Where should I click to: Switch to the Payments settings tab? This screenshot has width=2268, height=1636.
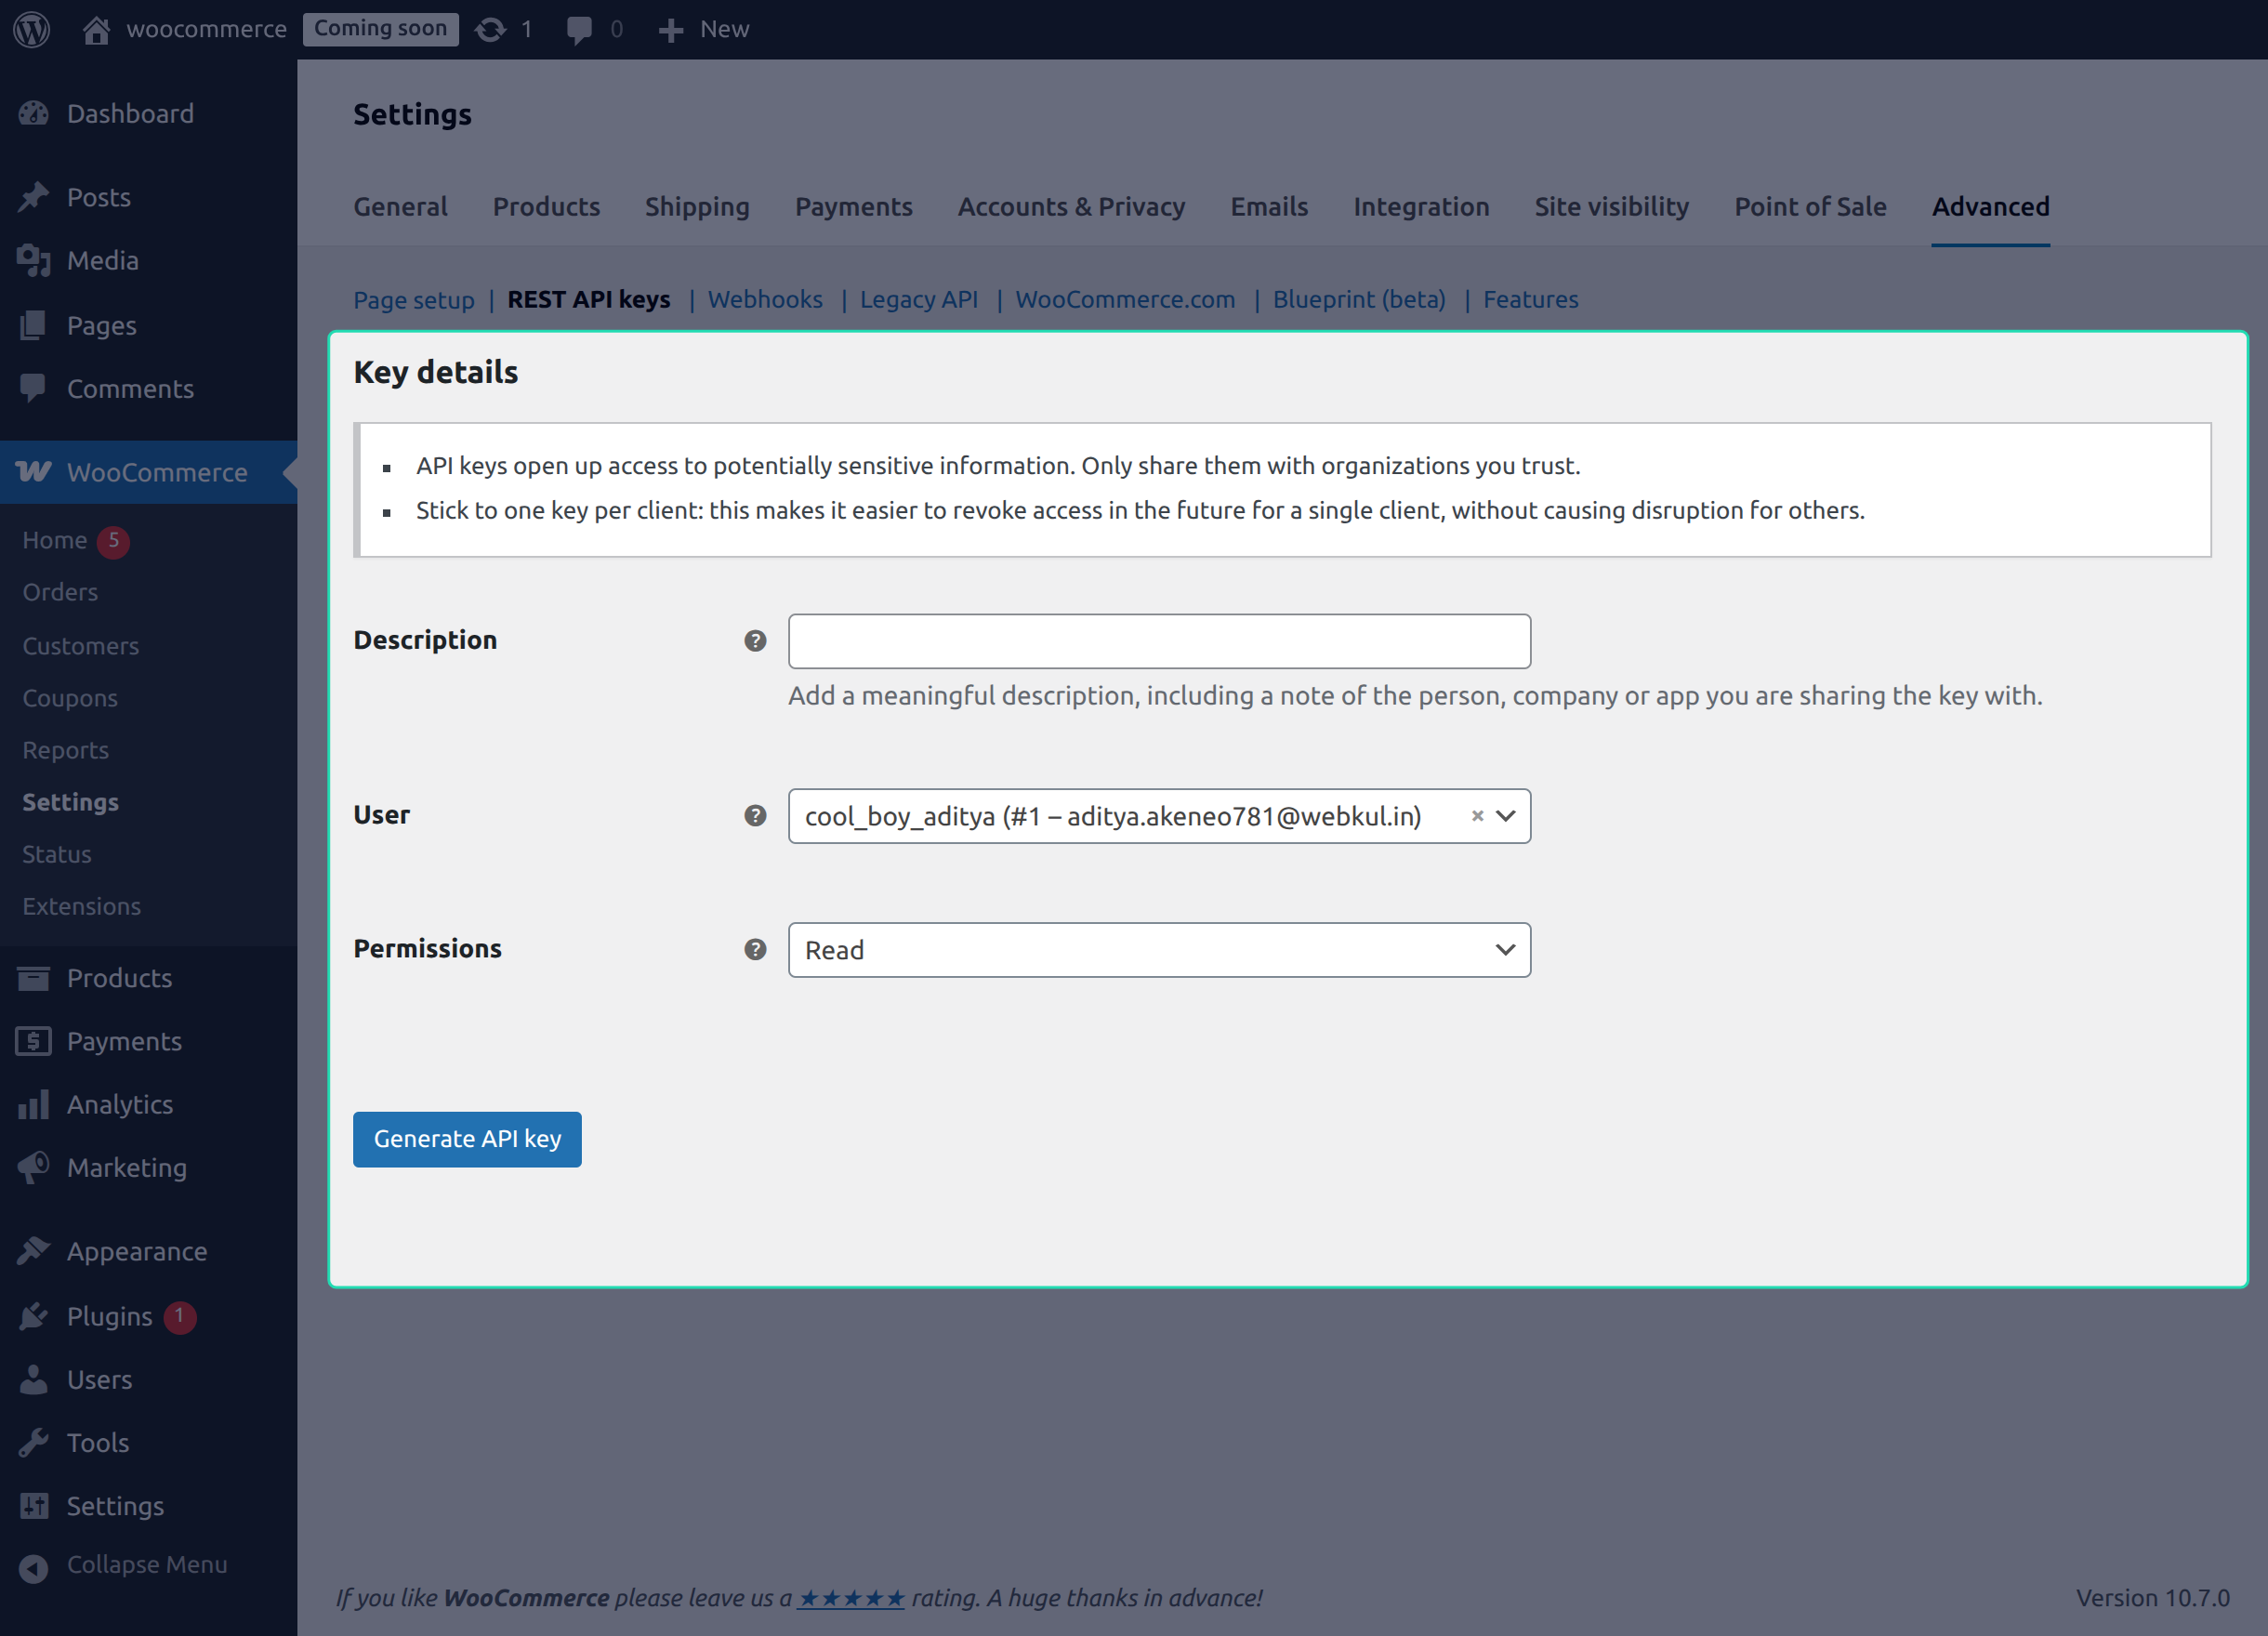click(853, 206)
